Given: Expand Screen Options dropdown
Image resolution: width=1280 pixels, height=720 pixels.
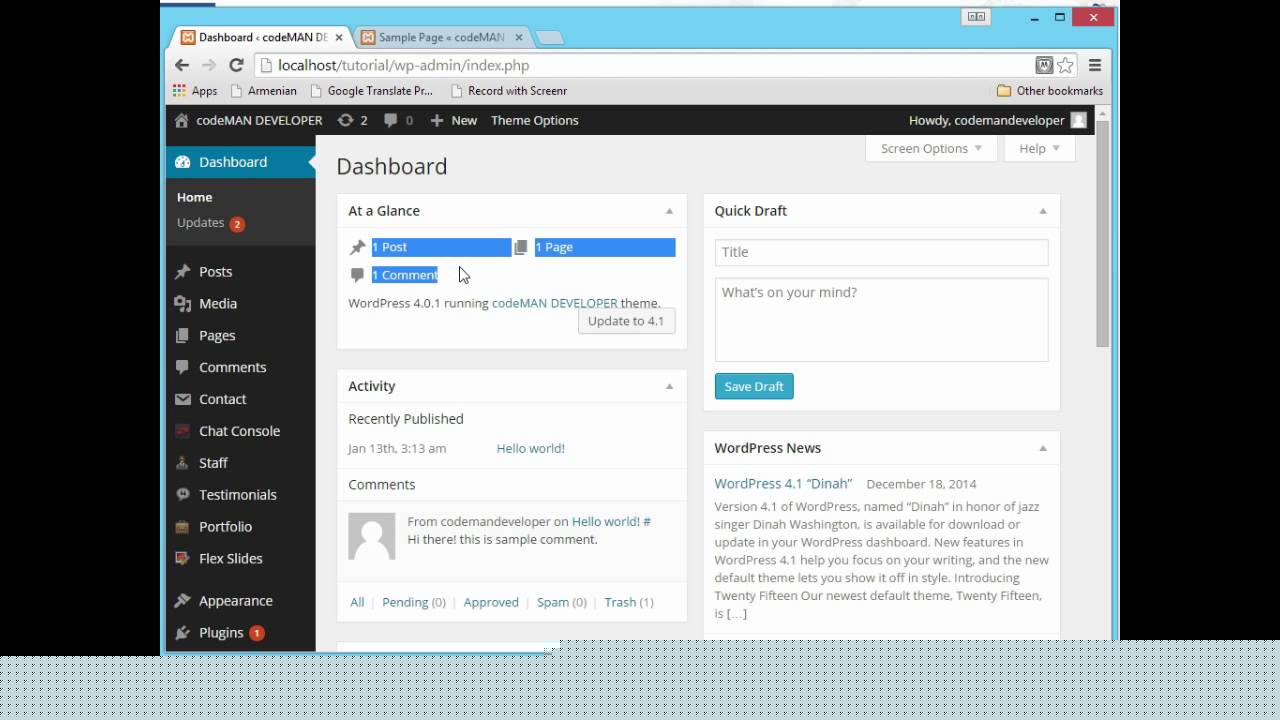Looking at the screenshot, I should [931, 148].
